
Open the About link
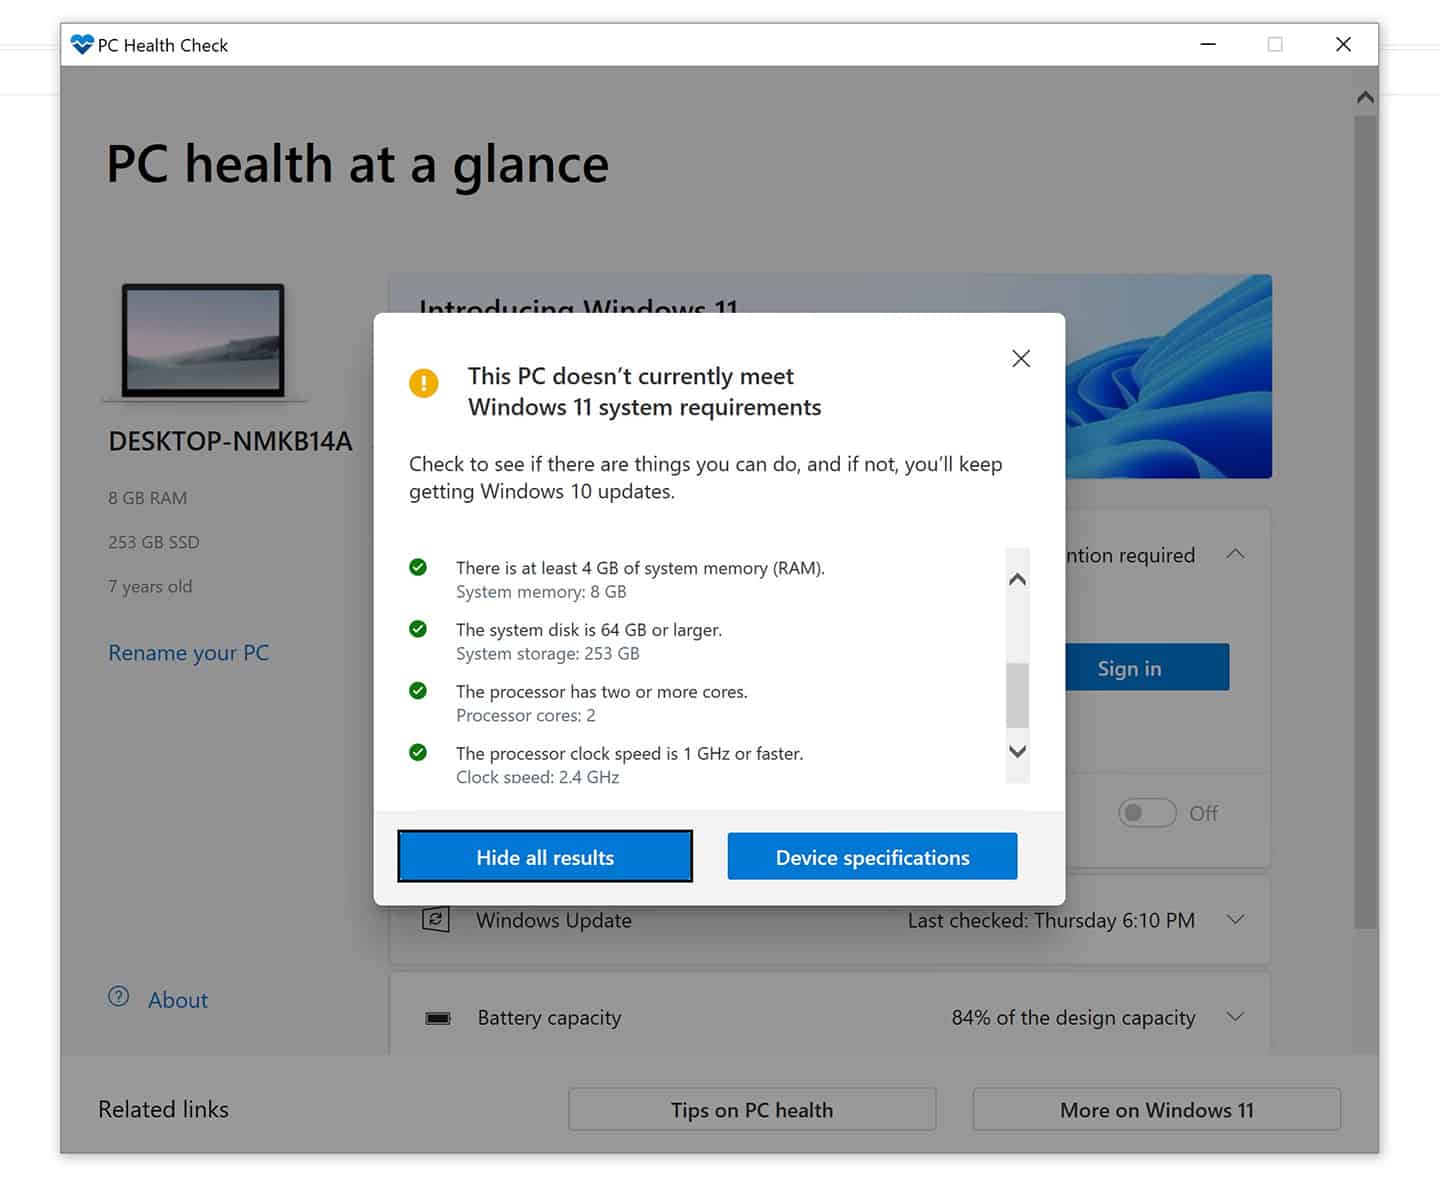click(x=178, y=1000)
